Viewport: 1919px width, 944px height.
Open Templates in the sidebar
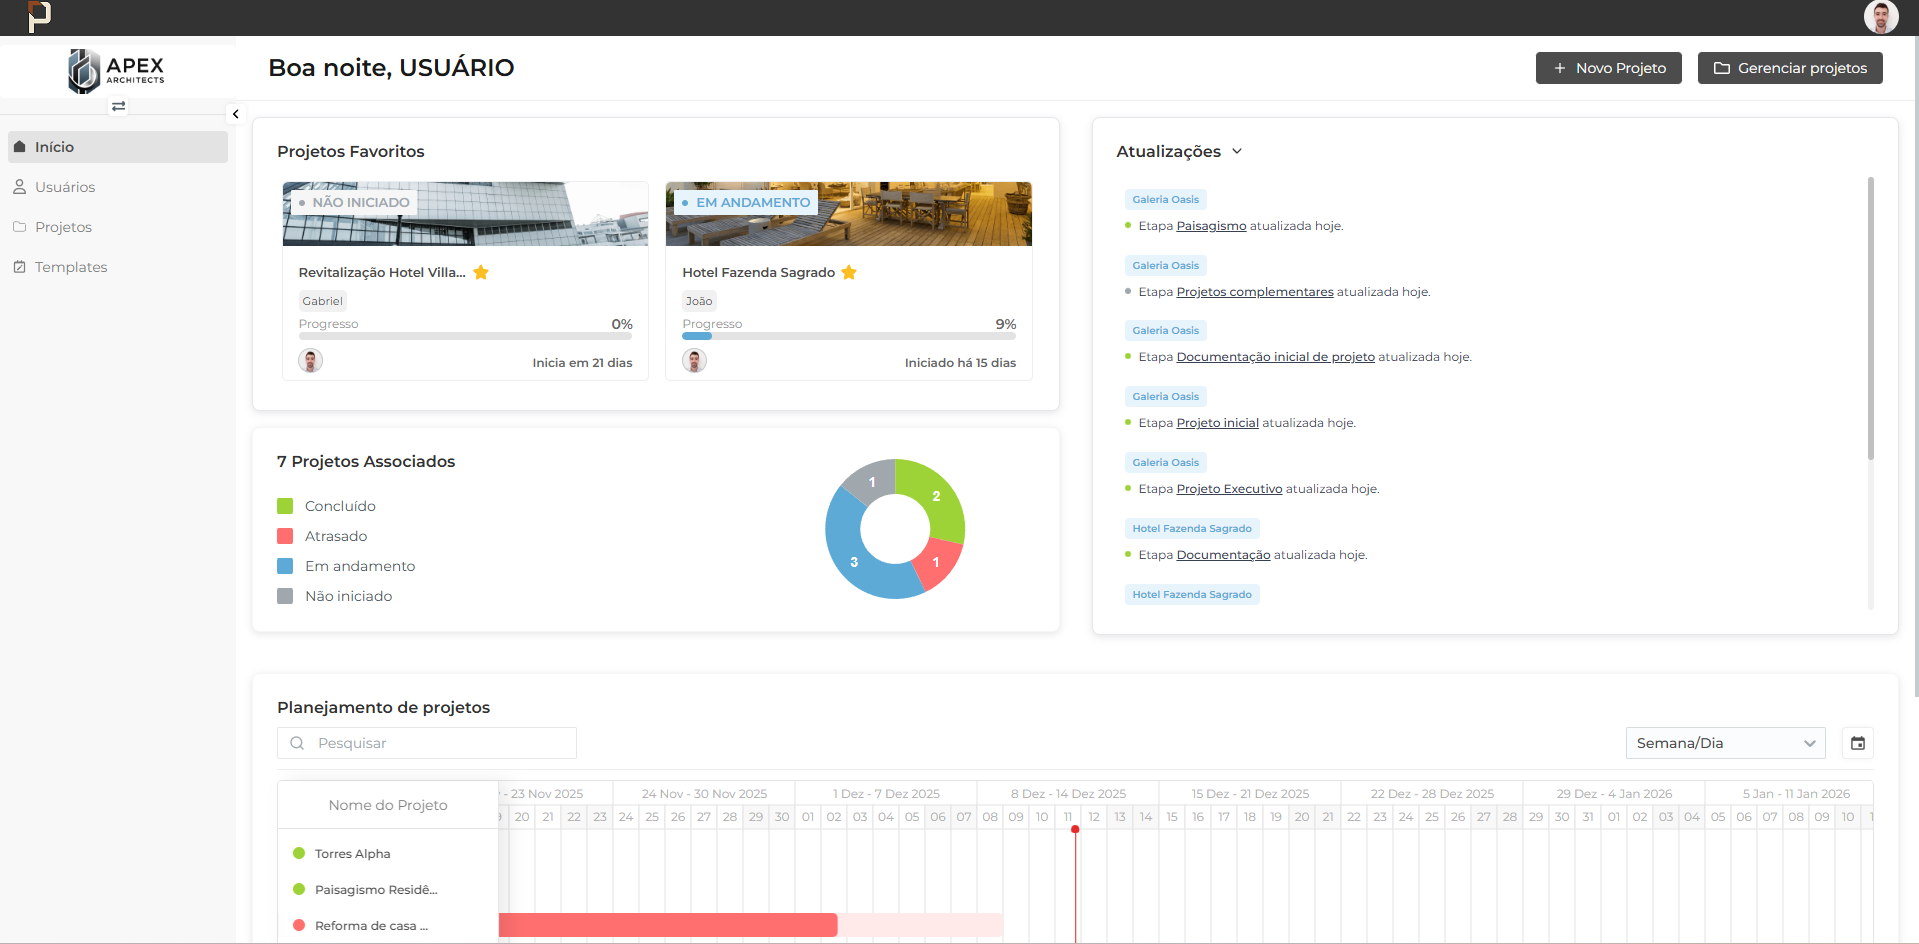point(70,267)
